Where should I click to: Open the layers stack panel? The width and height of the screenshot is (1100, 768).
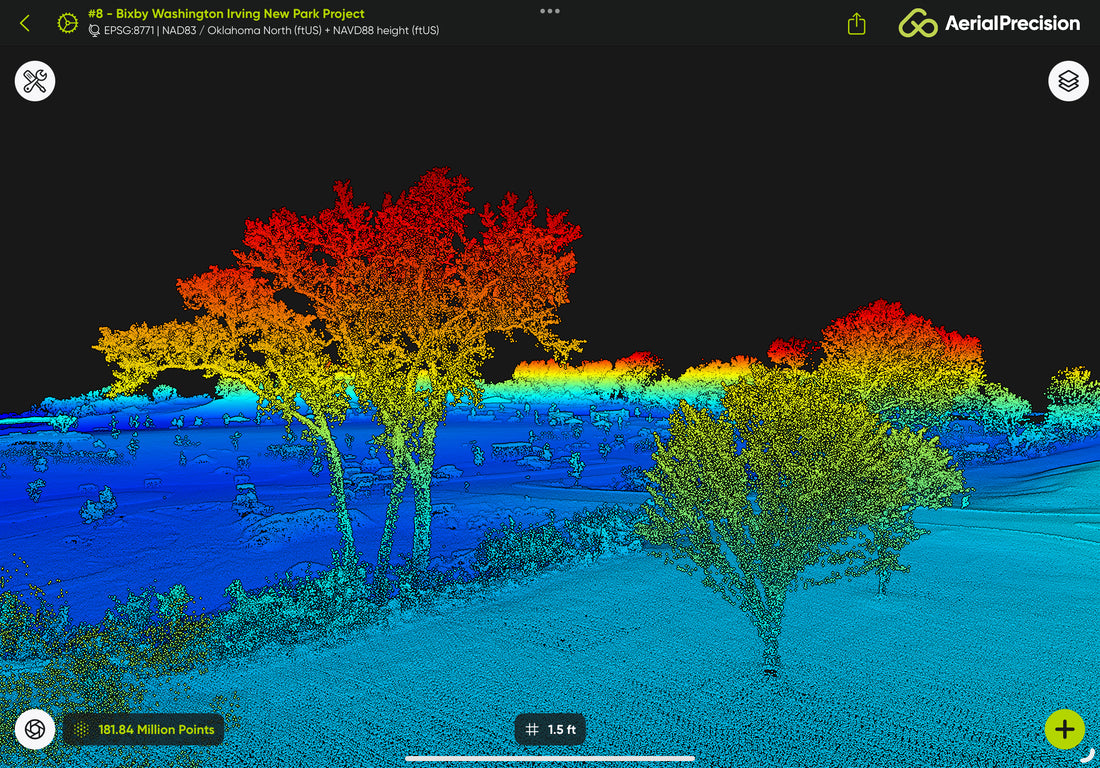pyautogui.click(x=1068, y=81)
